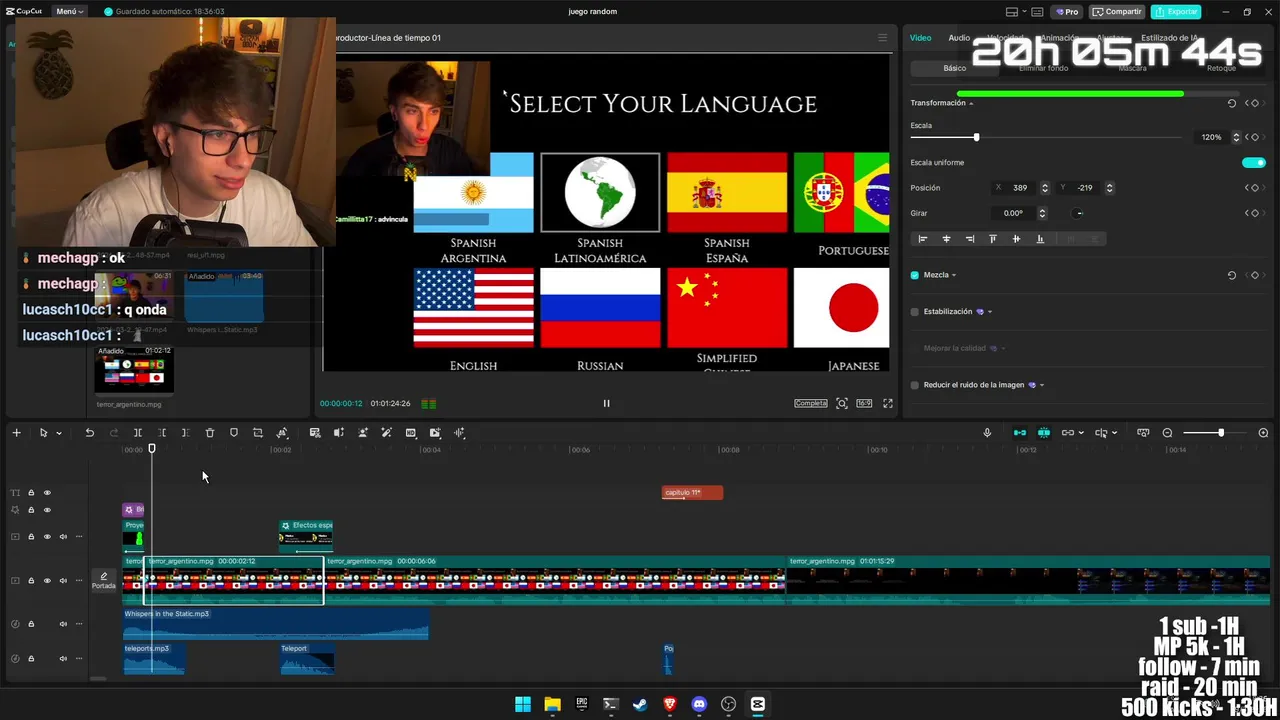Reset the Transformación section
The image size is (1280, 720).
[x=1231, y=103]
